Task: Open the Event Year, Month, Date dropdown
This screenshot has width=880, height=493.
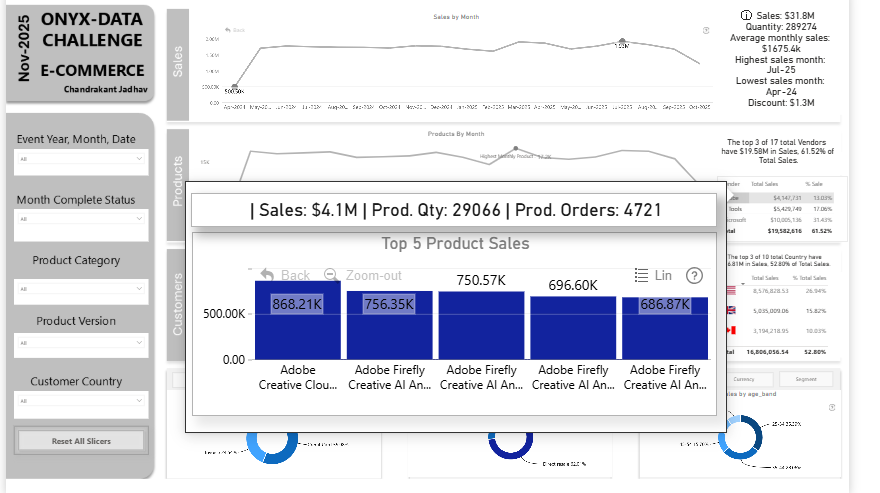Action: pos(82,159)
